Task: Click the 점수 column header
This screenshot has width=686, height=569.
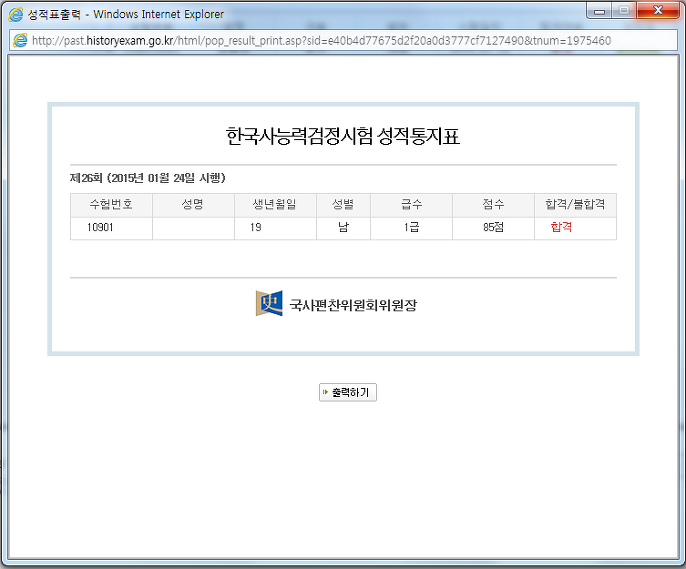Action: tap(493, 205)
